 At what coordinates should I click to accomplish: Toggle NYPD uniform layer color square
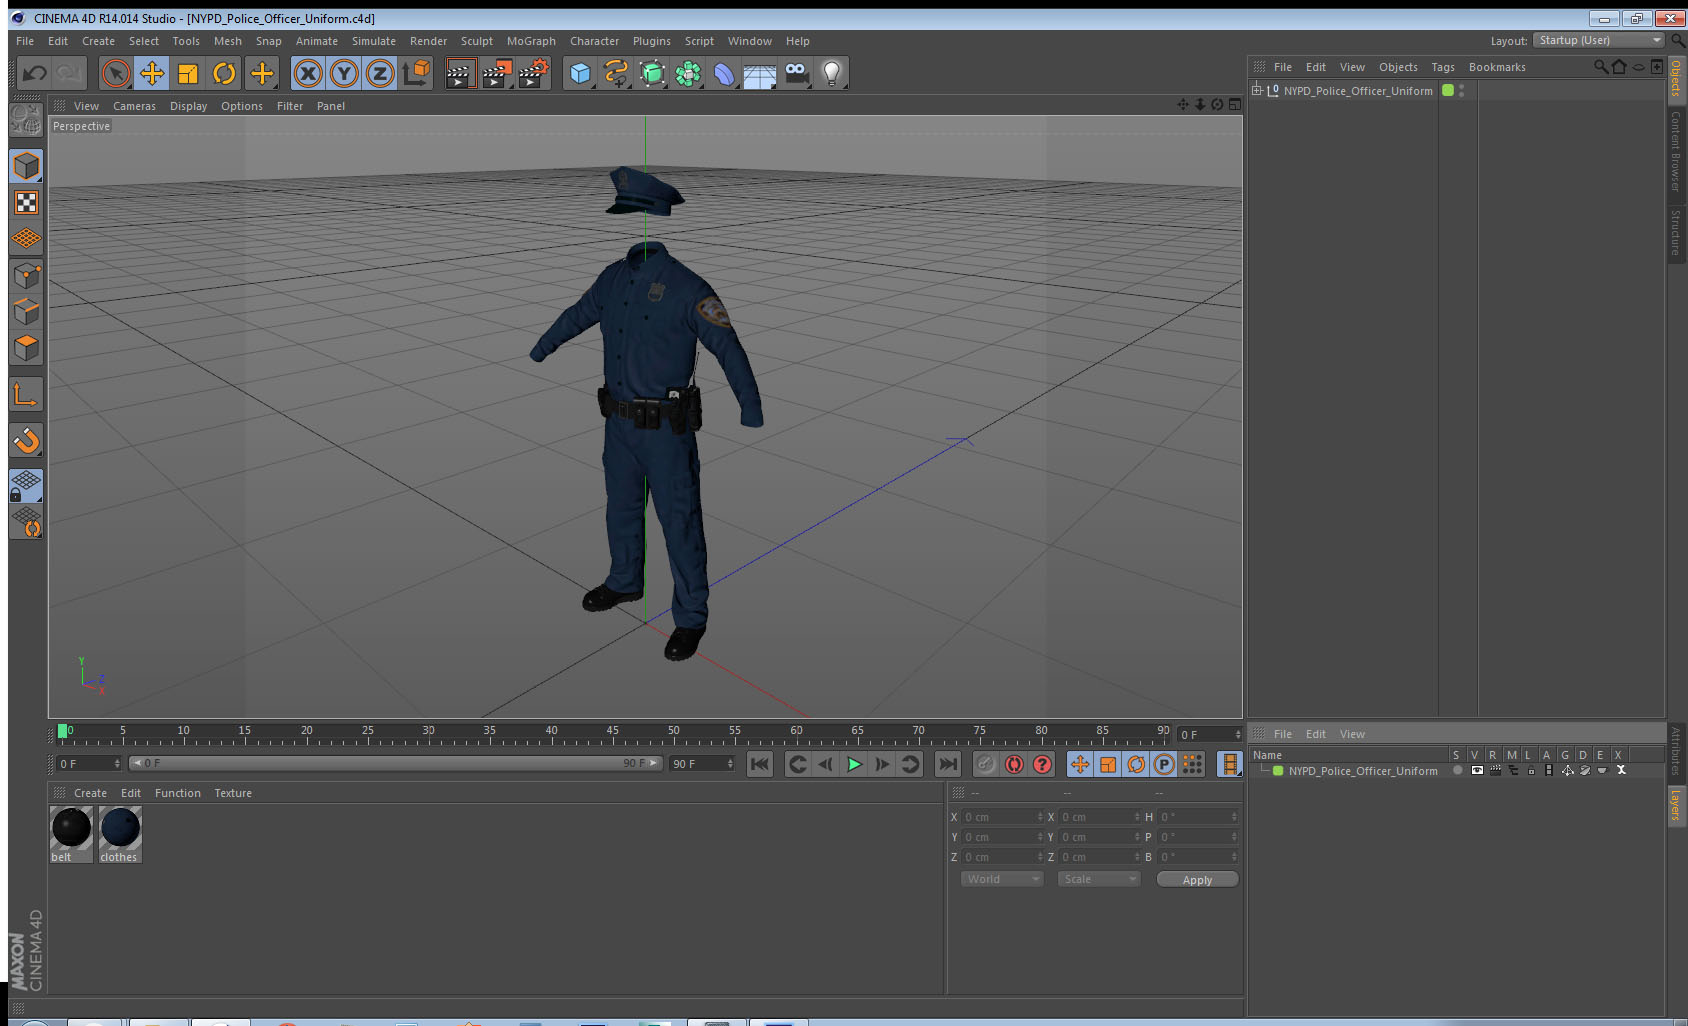coord(1447,90)
